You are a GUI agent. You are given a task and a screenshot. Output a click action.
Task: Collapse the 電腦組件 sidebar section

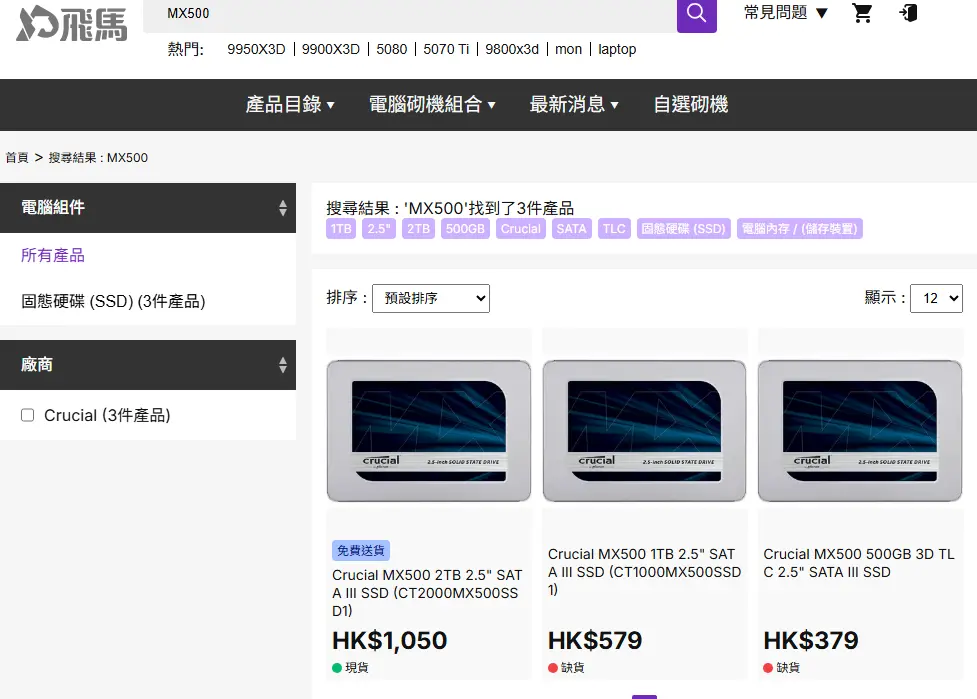[148, 207]
